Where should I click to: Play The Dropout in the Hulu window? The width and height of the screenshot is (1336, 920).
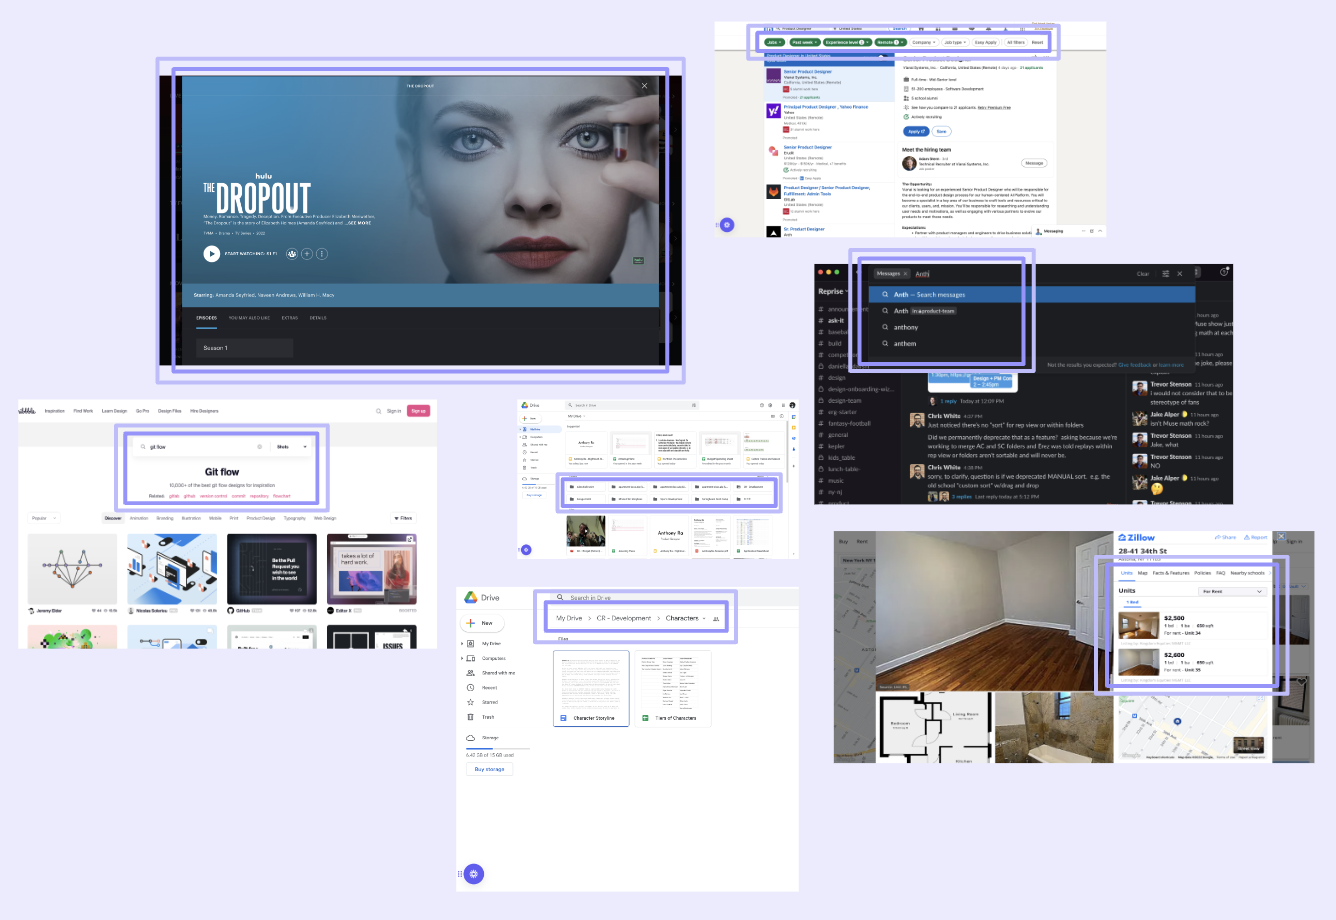point(211,253)
